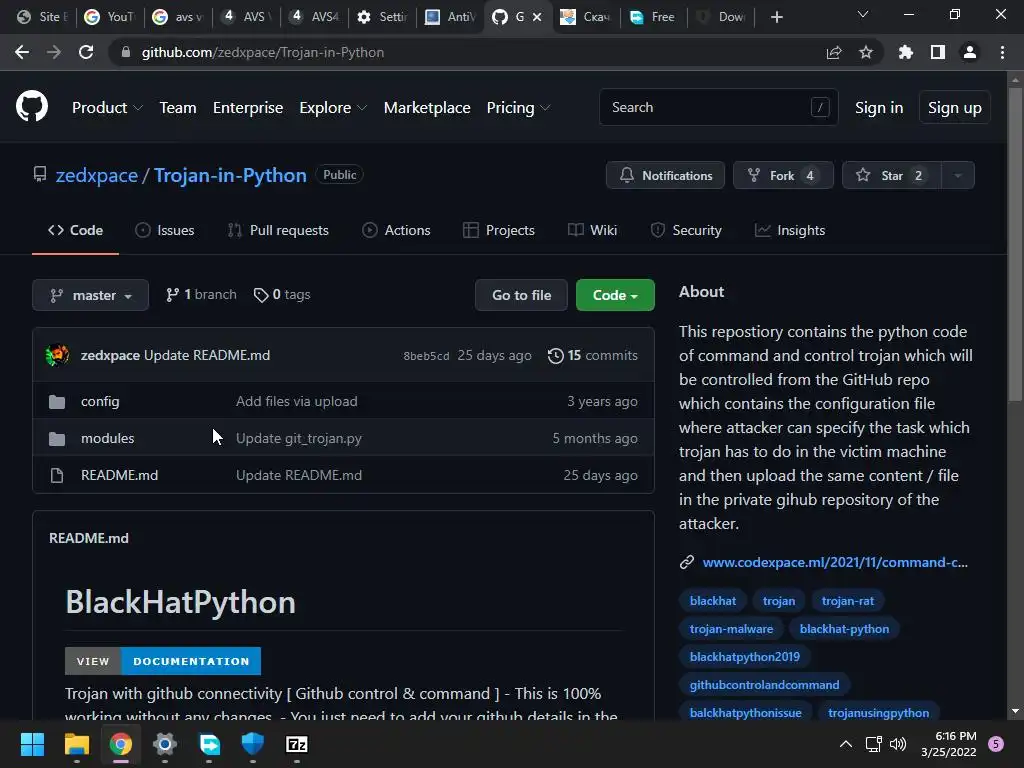Open Marketplace link in header
This screenshot has width=1024, height=768.
click(x=427, y=108)
